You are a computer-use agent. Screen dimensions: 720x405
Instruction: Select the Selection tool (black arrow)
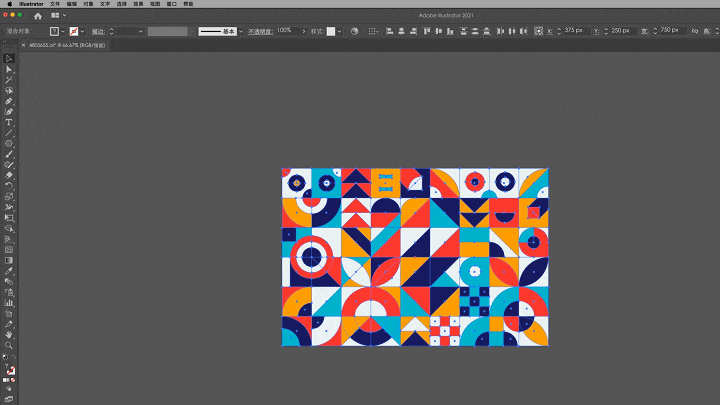[x=9, y=58]
